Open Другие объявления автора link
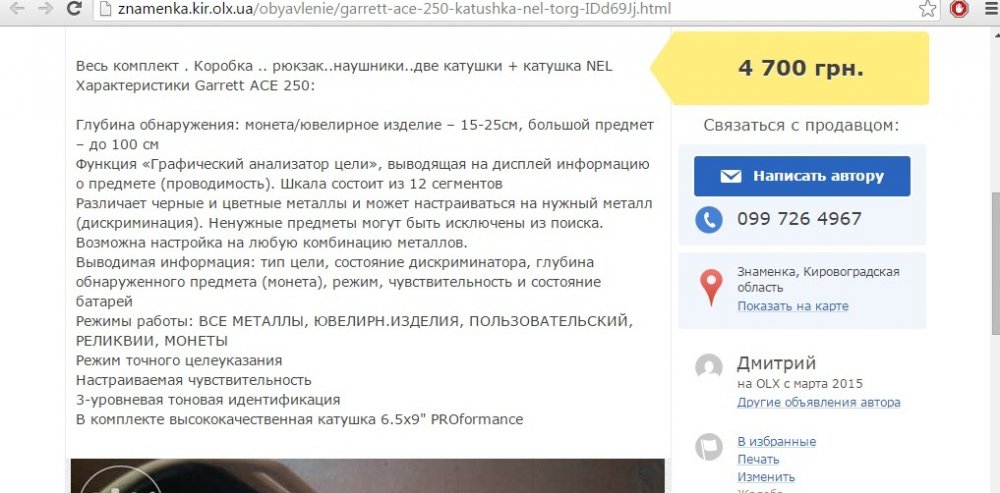 click(x=819, y=402)
